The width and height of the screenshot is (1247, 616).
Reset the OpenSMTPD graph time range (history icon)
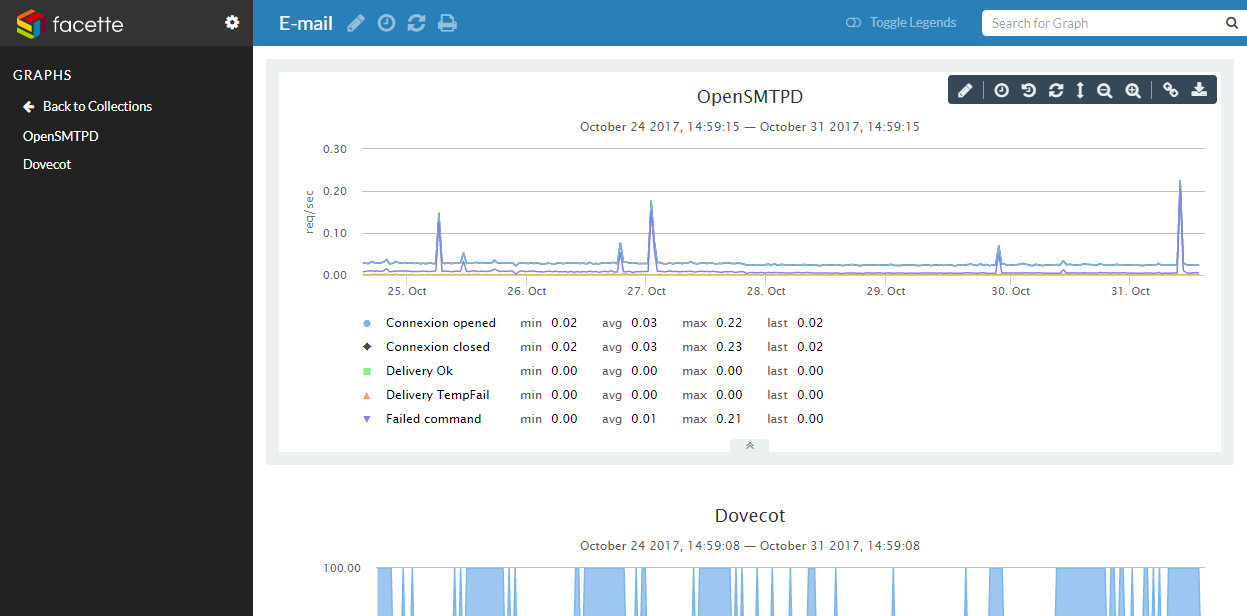coord(1028,90)
